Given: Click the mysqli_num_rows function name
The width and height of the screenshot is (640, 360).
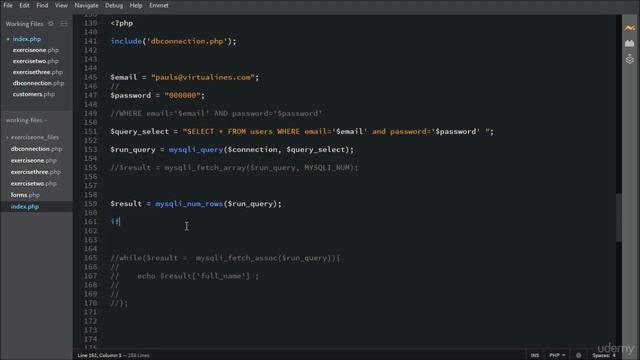Looking at the screenshot, I should coord(189,204).
